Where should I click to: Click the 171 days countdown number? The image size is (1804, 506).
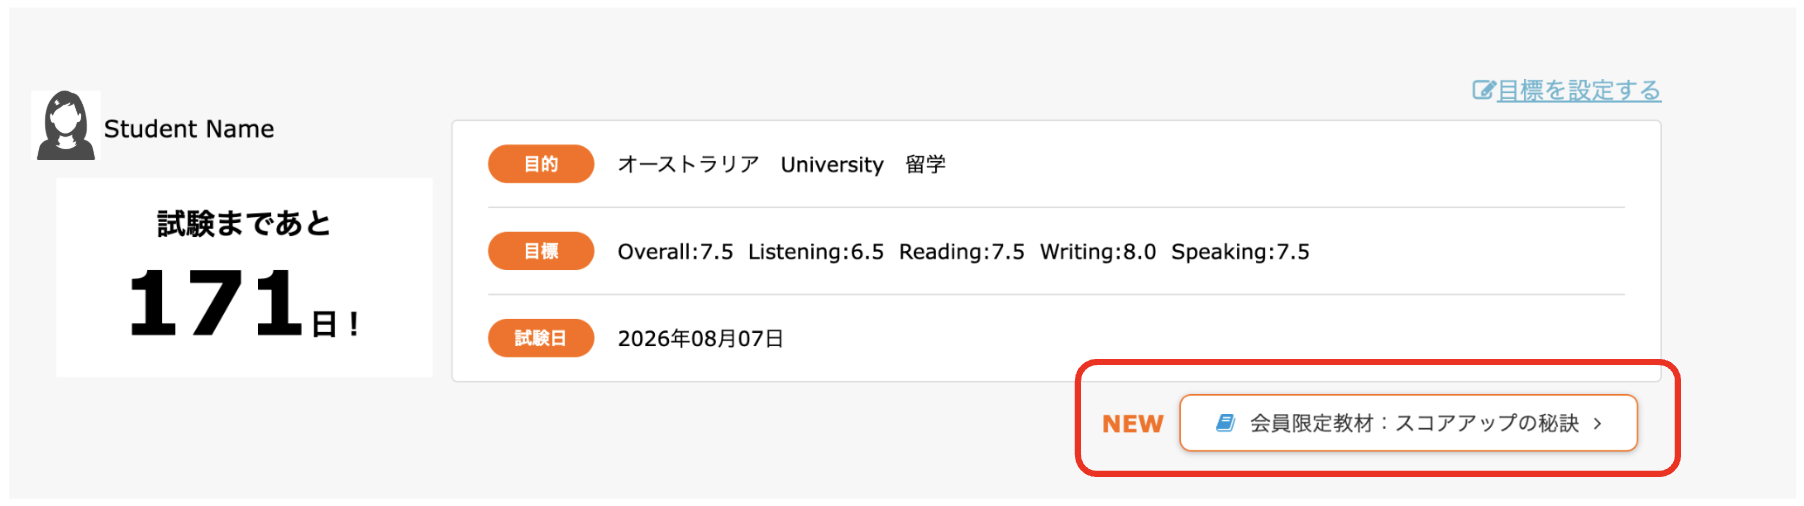click(216, 303)
